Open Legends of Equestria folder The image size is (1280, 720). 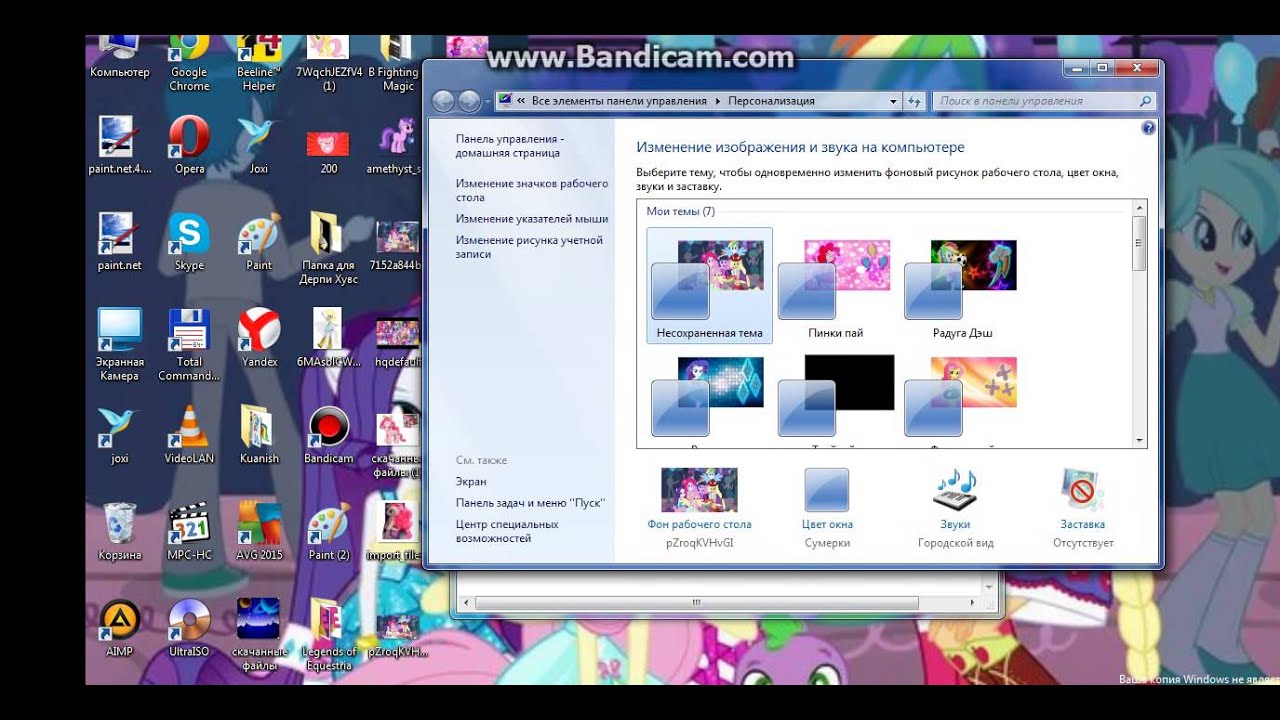coord(329,634)
